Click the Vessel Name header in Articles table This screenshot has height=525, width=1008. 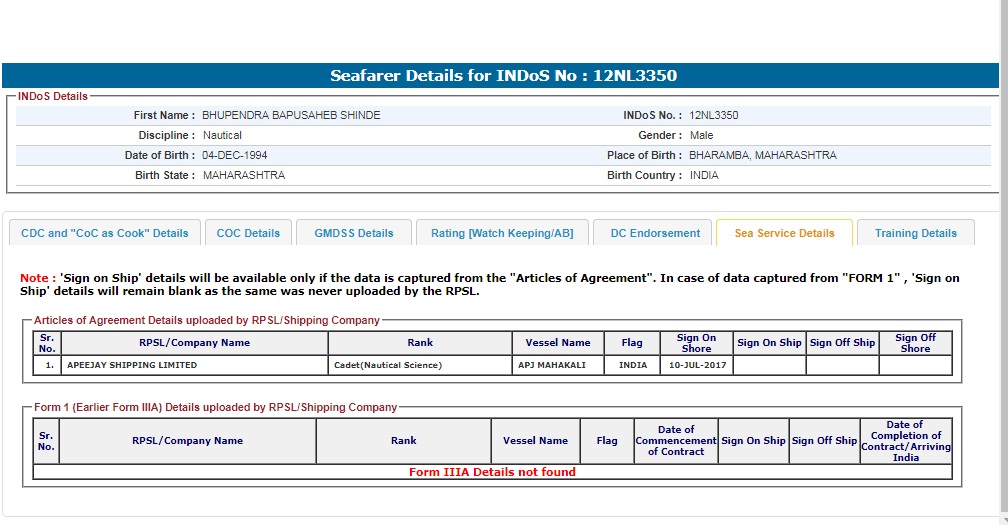[x=558, y=343]
